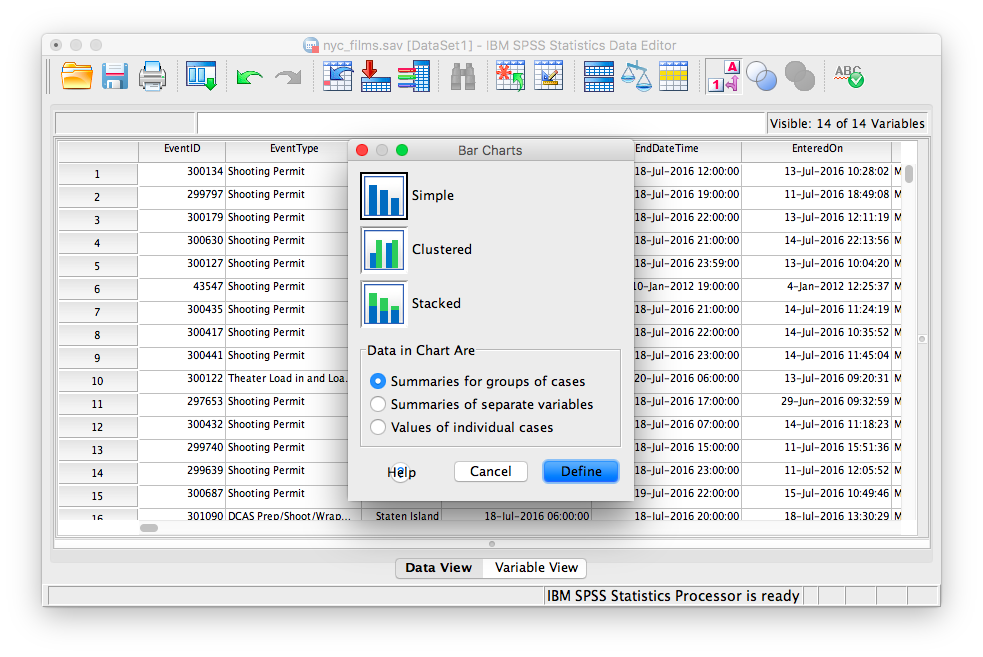Select cases yellow grid icon
The height and width of the screenshot is (657, 983).
point(674,76)
